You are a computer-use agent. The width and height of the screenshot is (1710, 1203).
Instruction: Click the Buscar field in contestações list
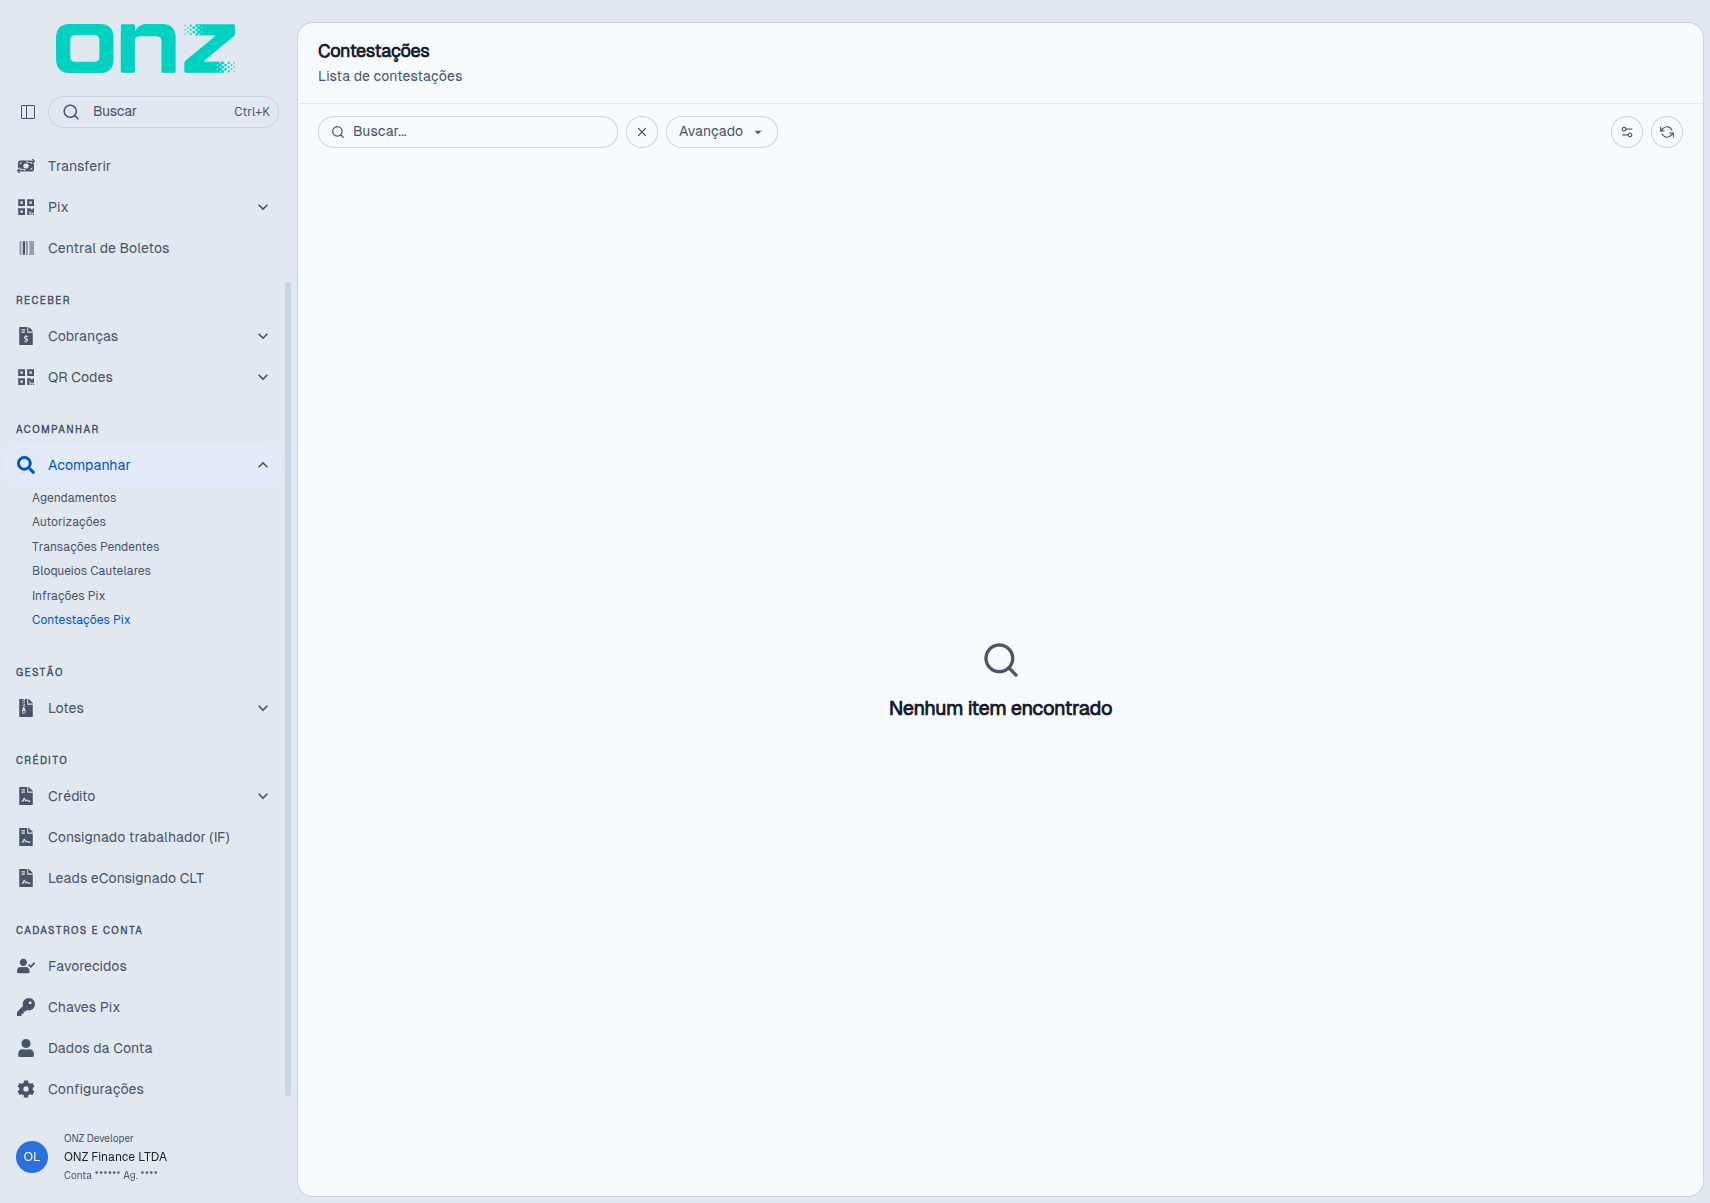pos(468,132)
